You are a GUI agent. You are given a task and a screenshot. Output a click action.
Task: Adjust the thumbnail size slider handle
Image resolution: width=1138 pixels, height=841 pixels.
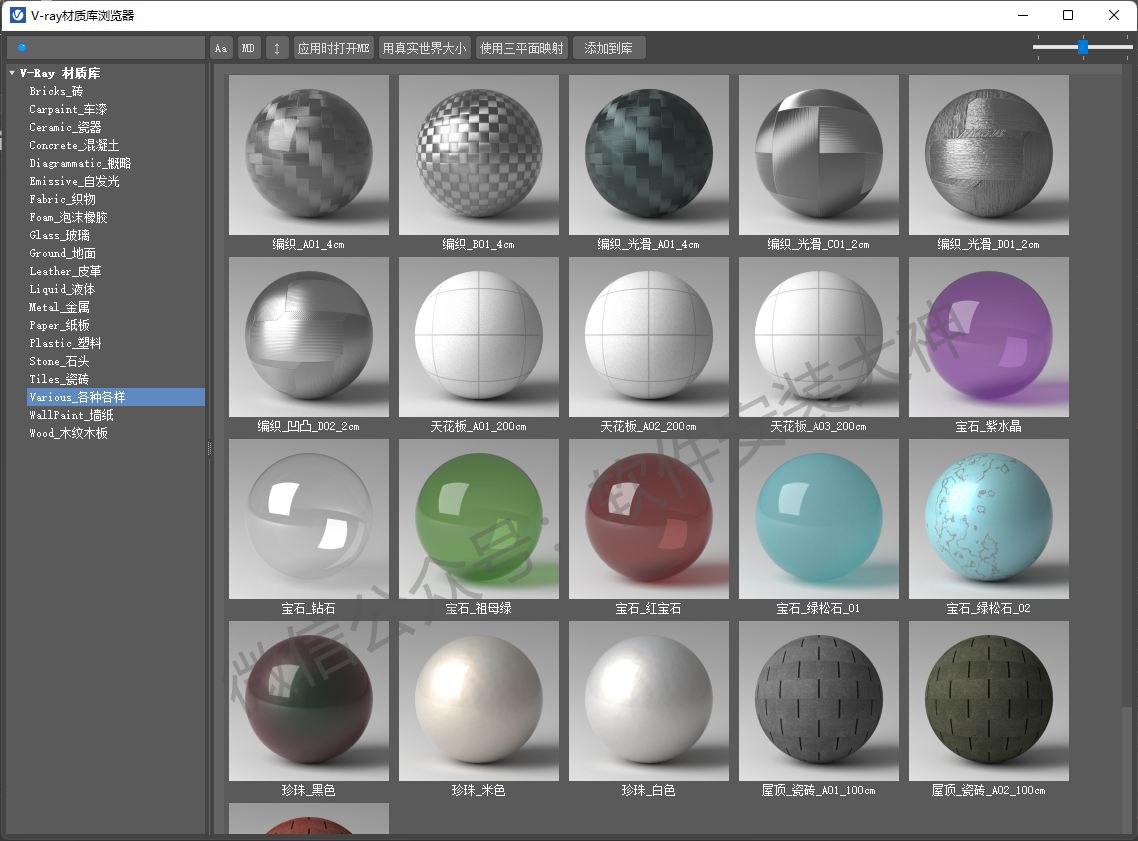[x=1083, y=47]
